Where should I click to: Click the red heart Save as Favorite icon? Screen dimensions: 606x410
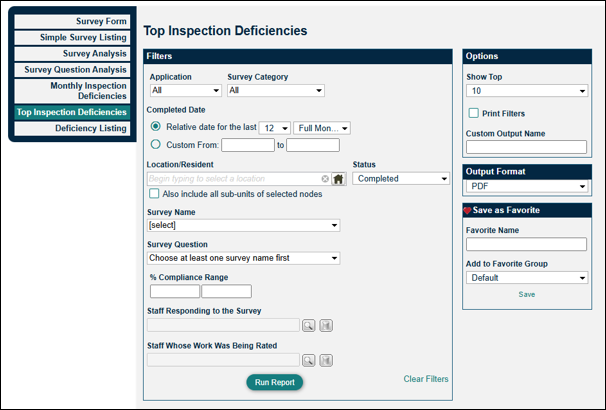(x=467, y=211)
